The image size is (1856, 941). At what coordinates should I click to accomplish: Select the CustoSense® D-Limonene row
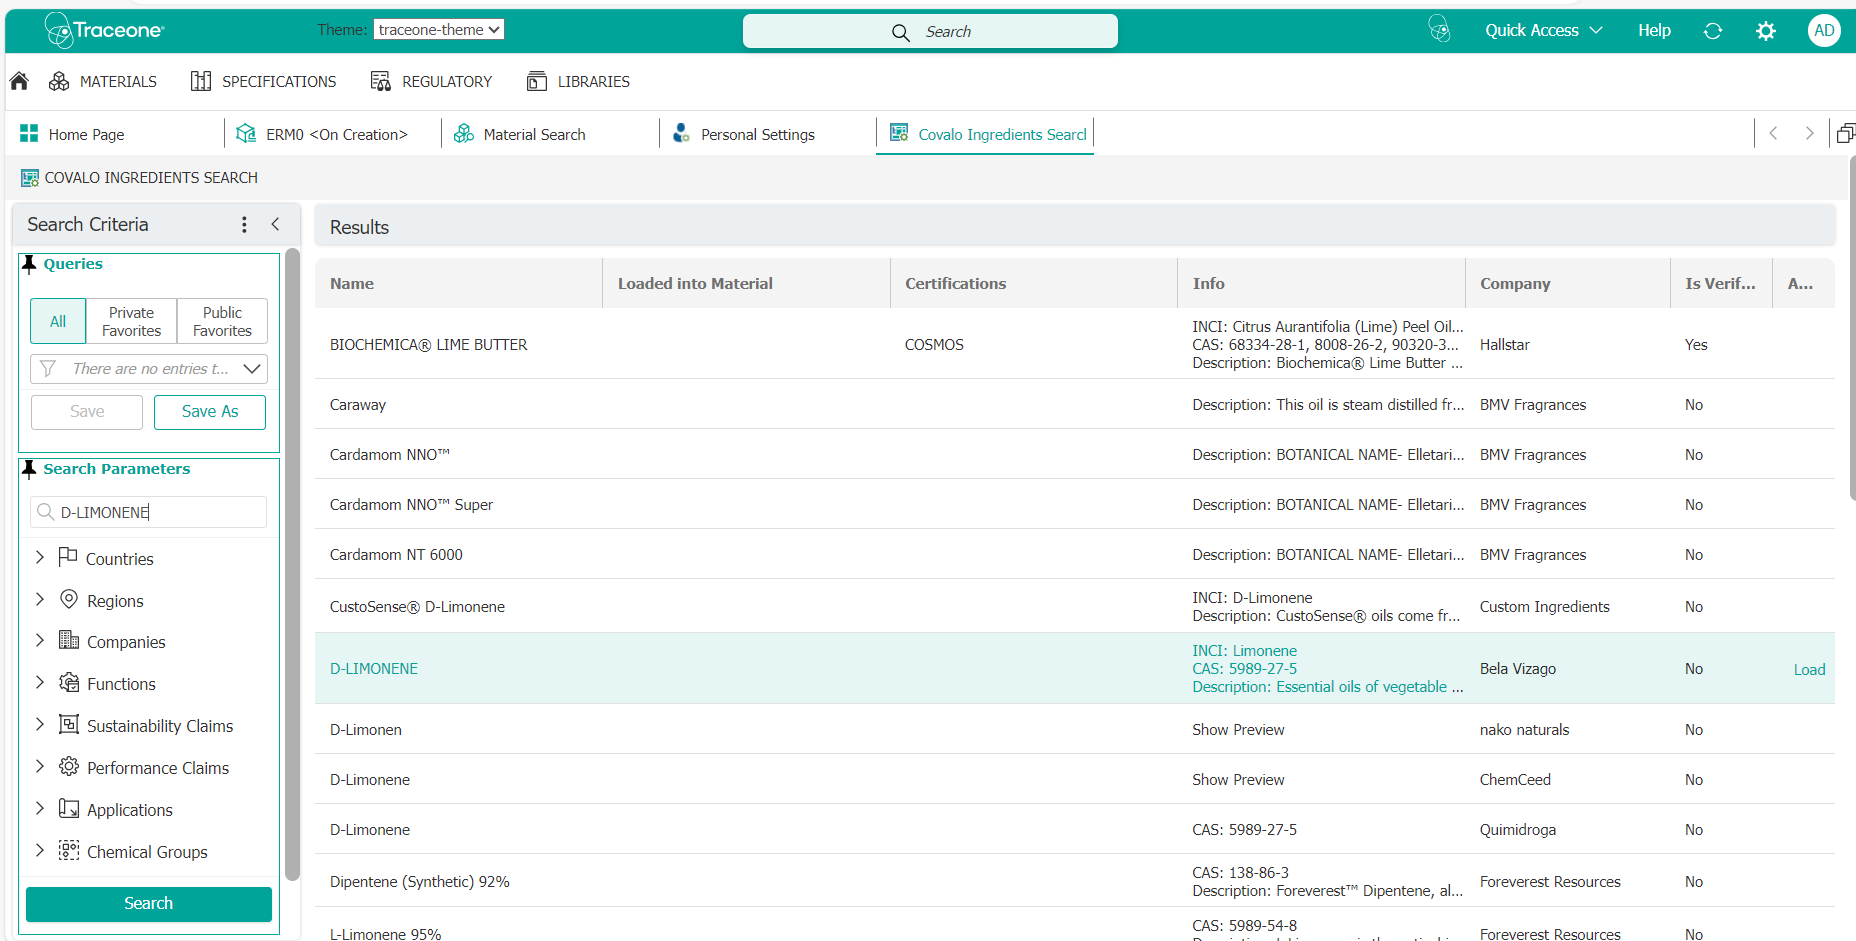pos(1075,607)
